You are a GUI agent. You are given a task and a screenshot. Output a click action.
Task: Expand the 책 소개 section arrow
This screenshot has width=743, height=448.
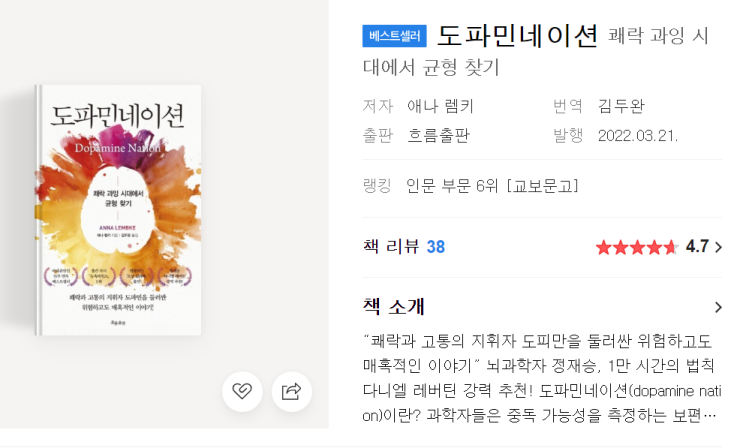point(718,307)
